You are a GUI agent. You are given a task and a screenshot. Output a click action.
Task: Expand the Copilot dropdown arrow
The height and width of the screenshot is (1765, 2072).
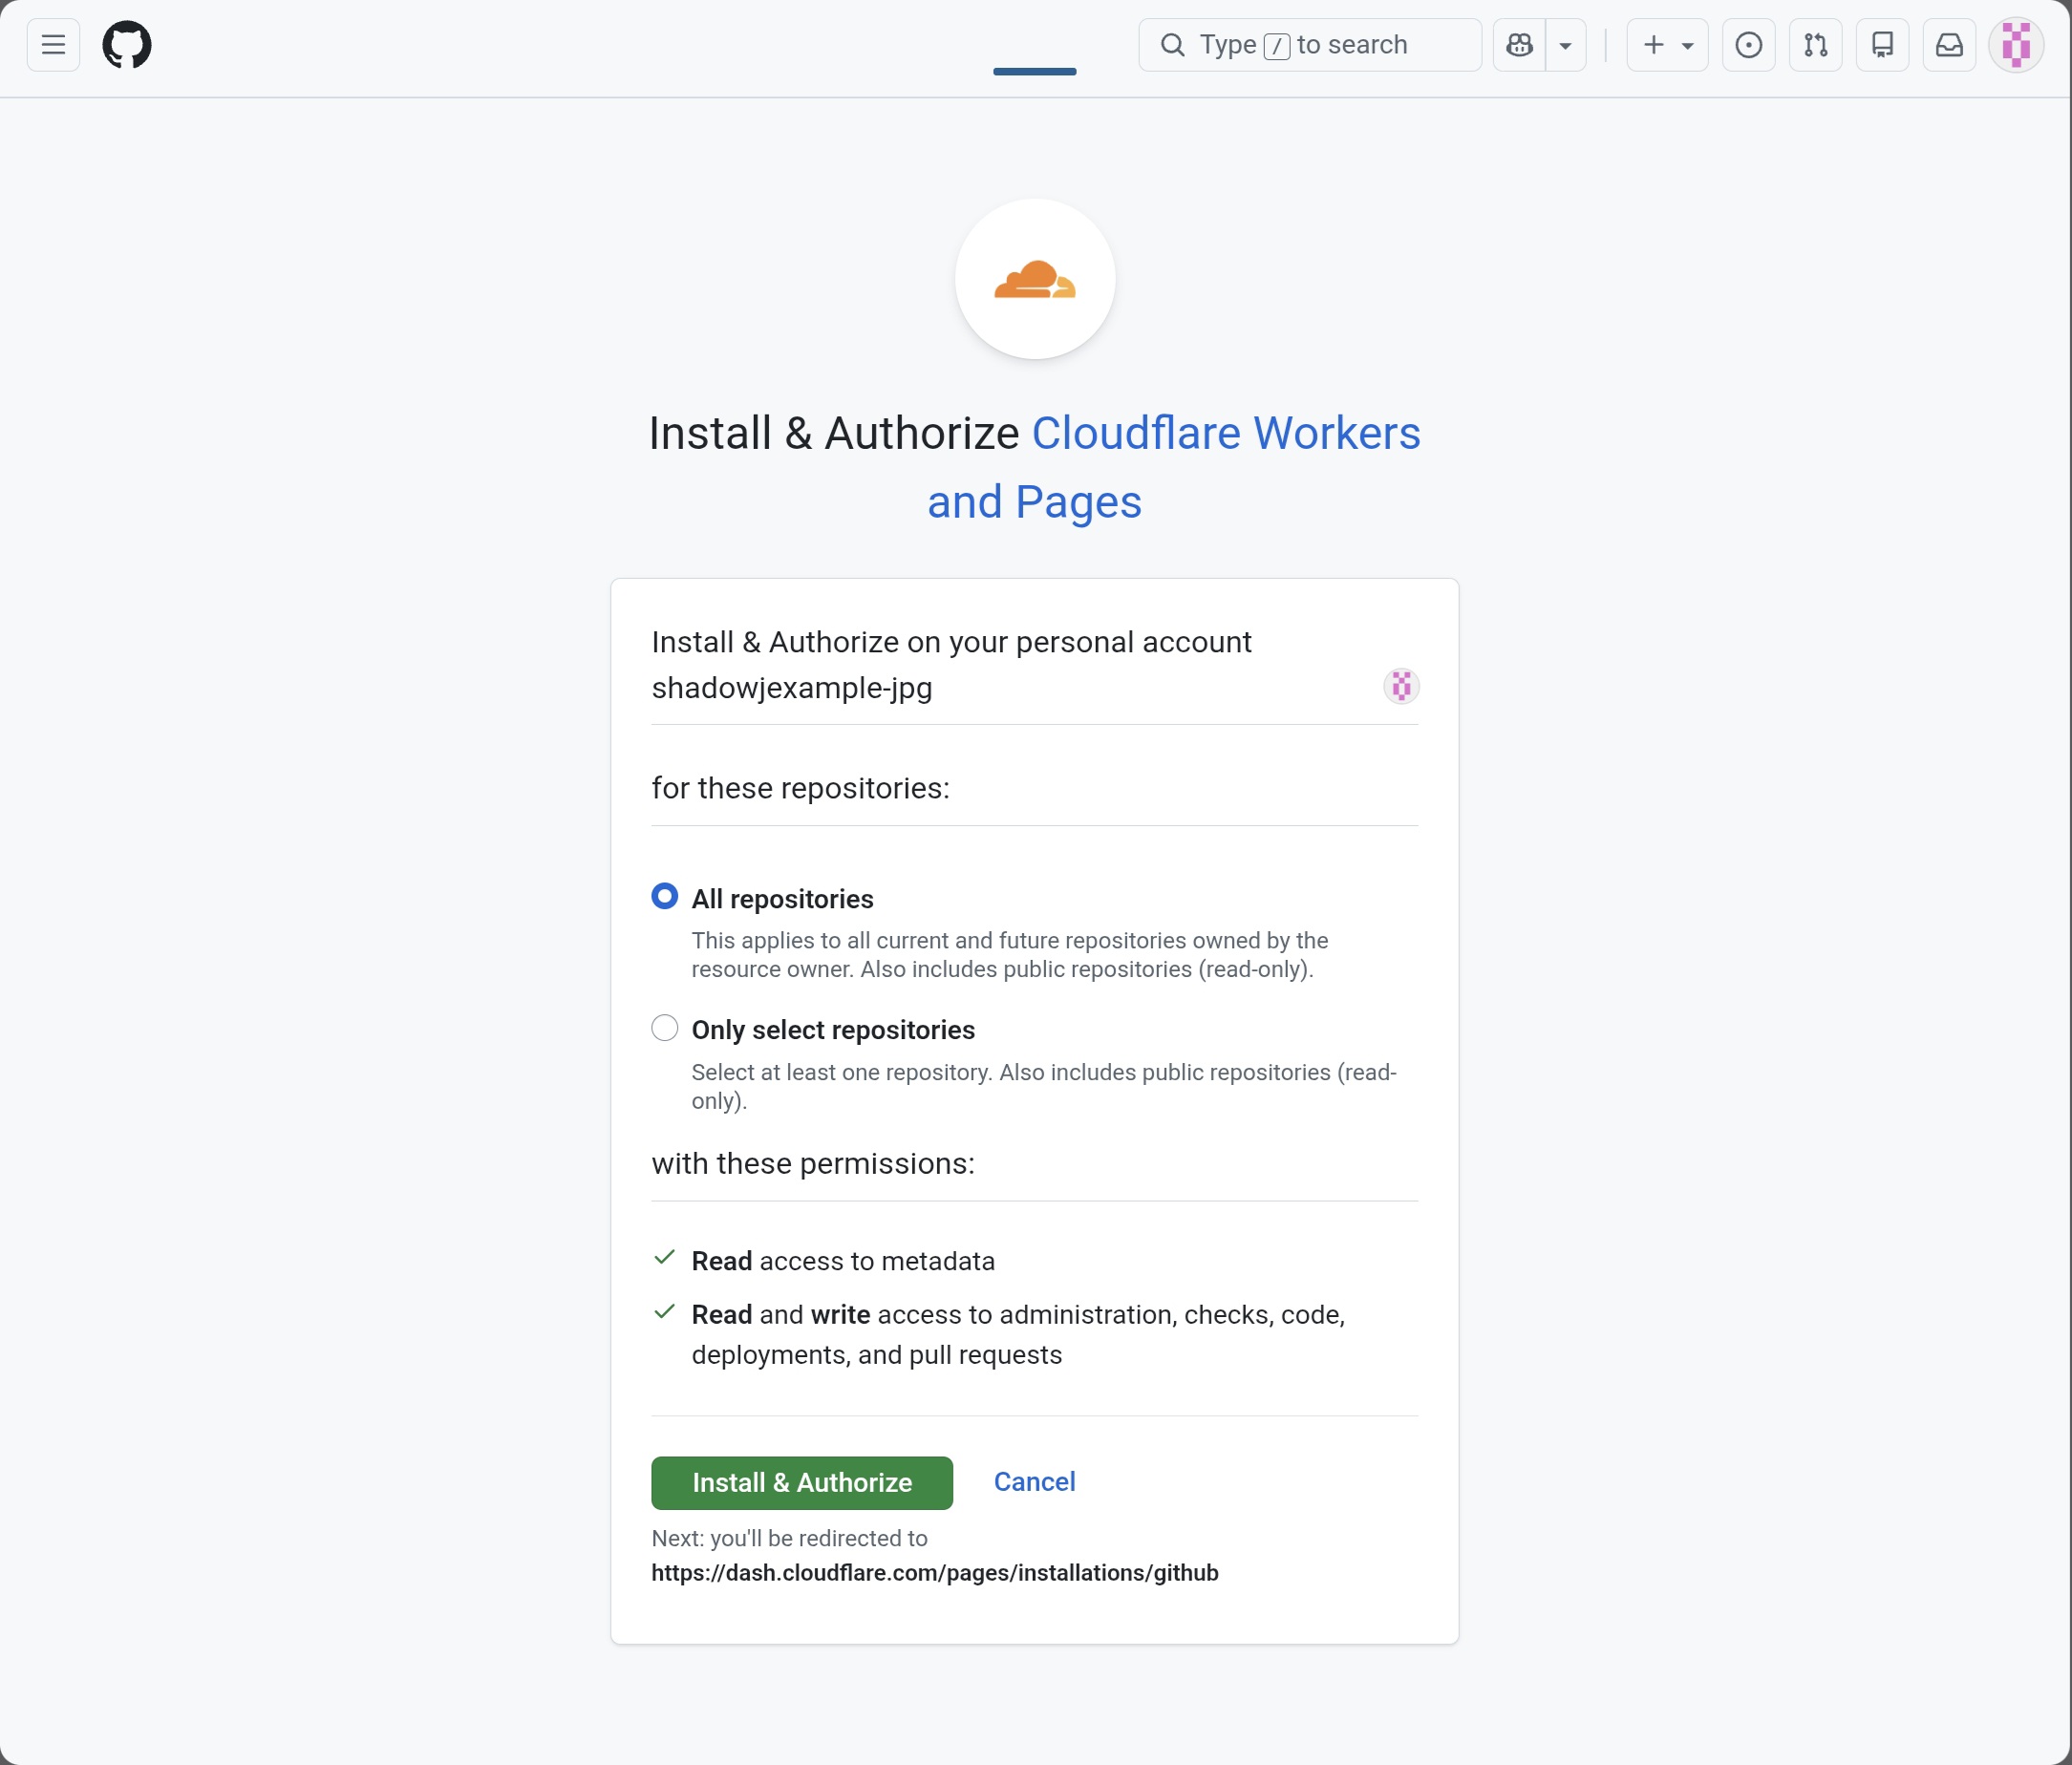(x=1565, y=45)
